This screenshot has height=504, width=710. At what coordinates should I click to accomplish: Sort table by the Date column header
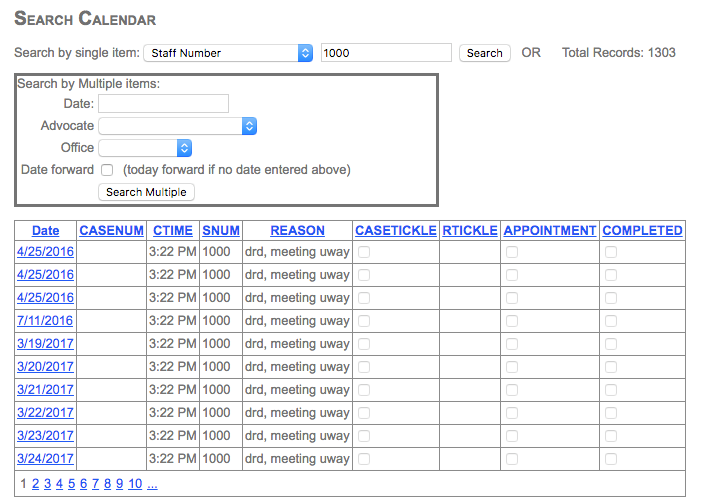point(45,230)
